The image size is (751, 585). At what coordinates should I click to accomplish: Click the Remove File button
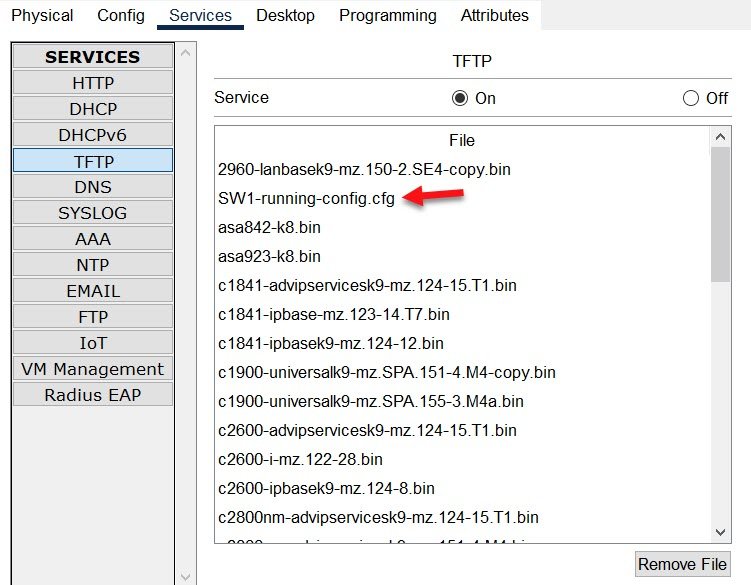[x=683, y=564]
